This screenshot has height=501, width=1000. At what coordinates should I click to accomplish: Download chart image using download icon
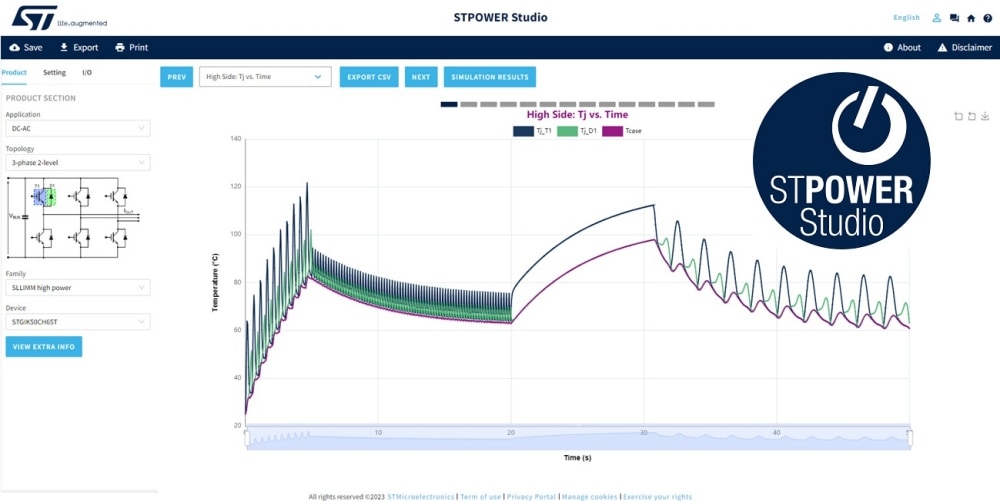[985, 117]
